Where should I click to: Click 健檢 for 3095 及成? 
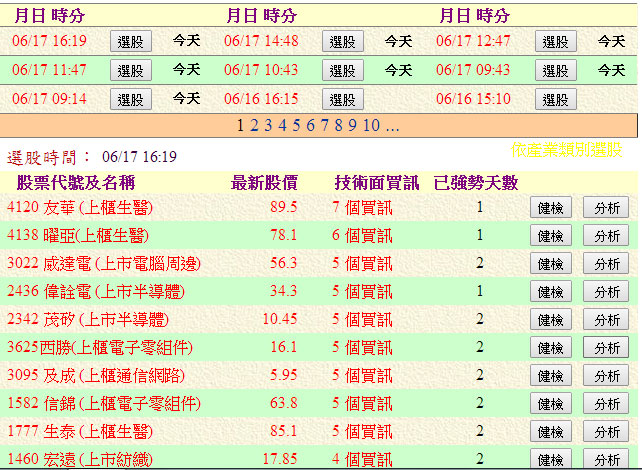(x=551, y=375)
